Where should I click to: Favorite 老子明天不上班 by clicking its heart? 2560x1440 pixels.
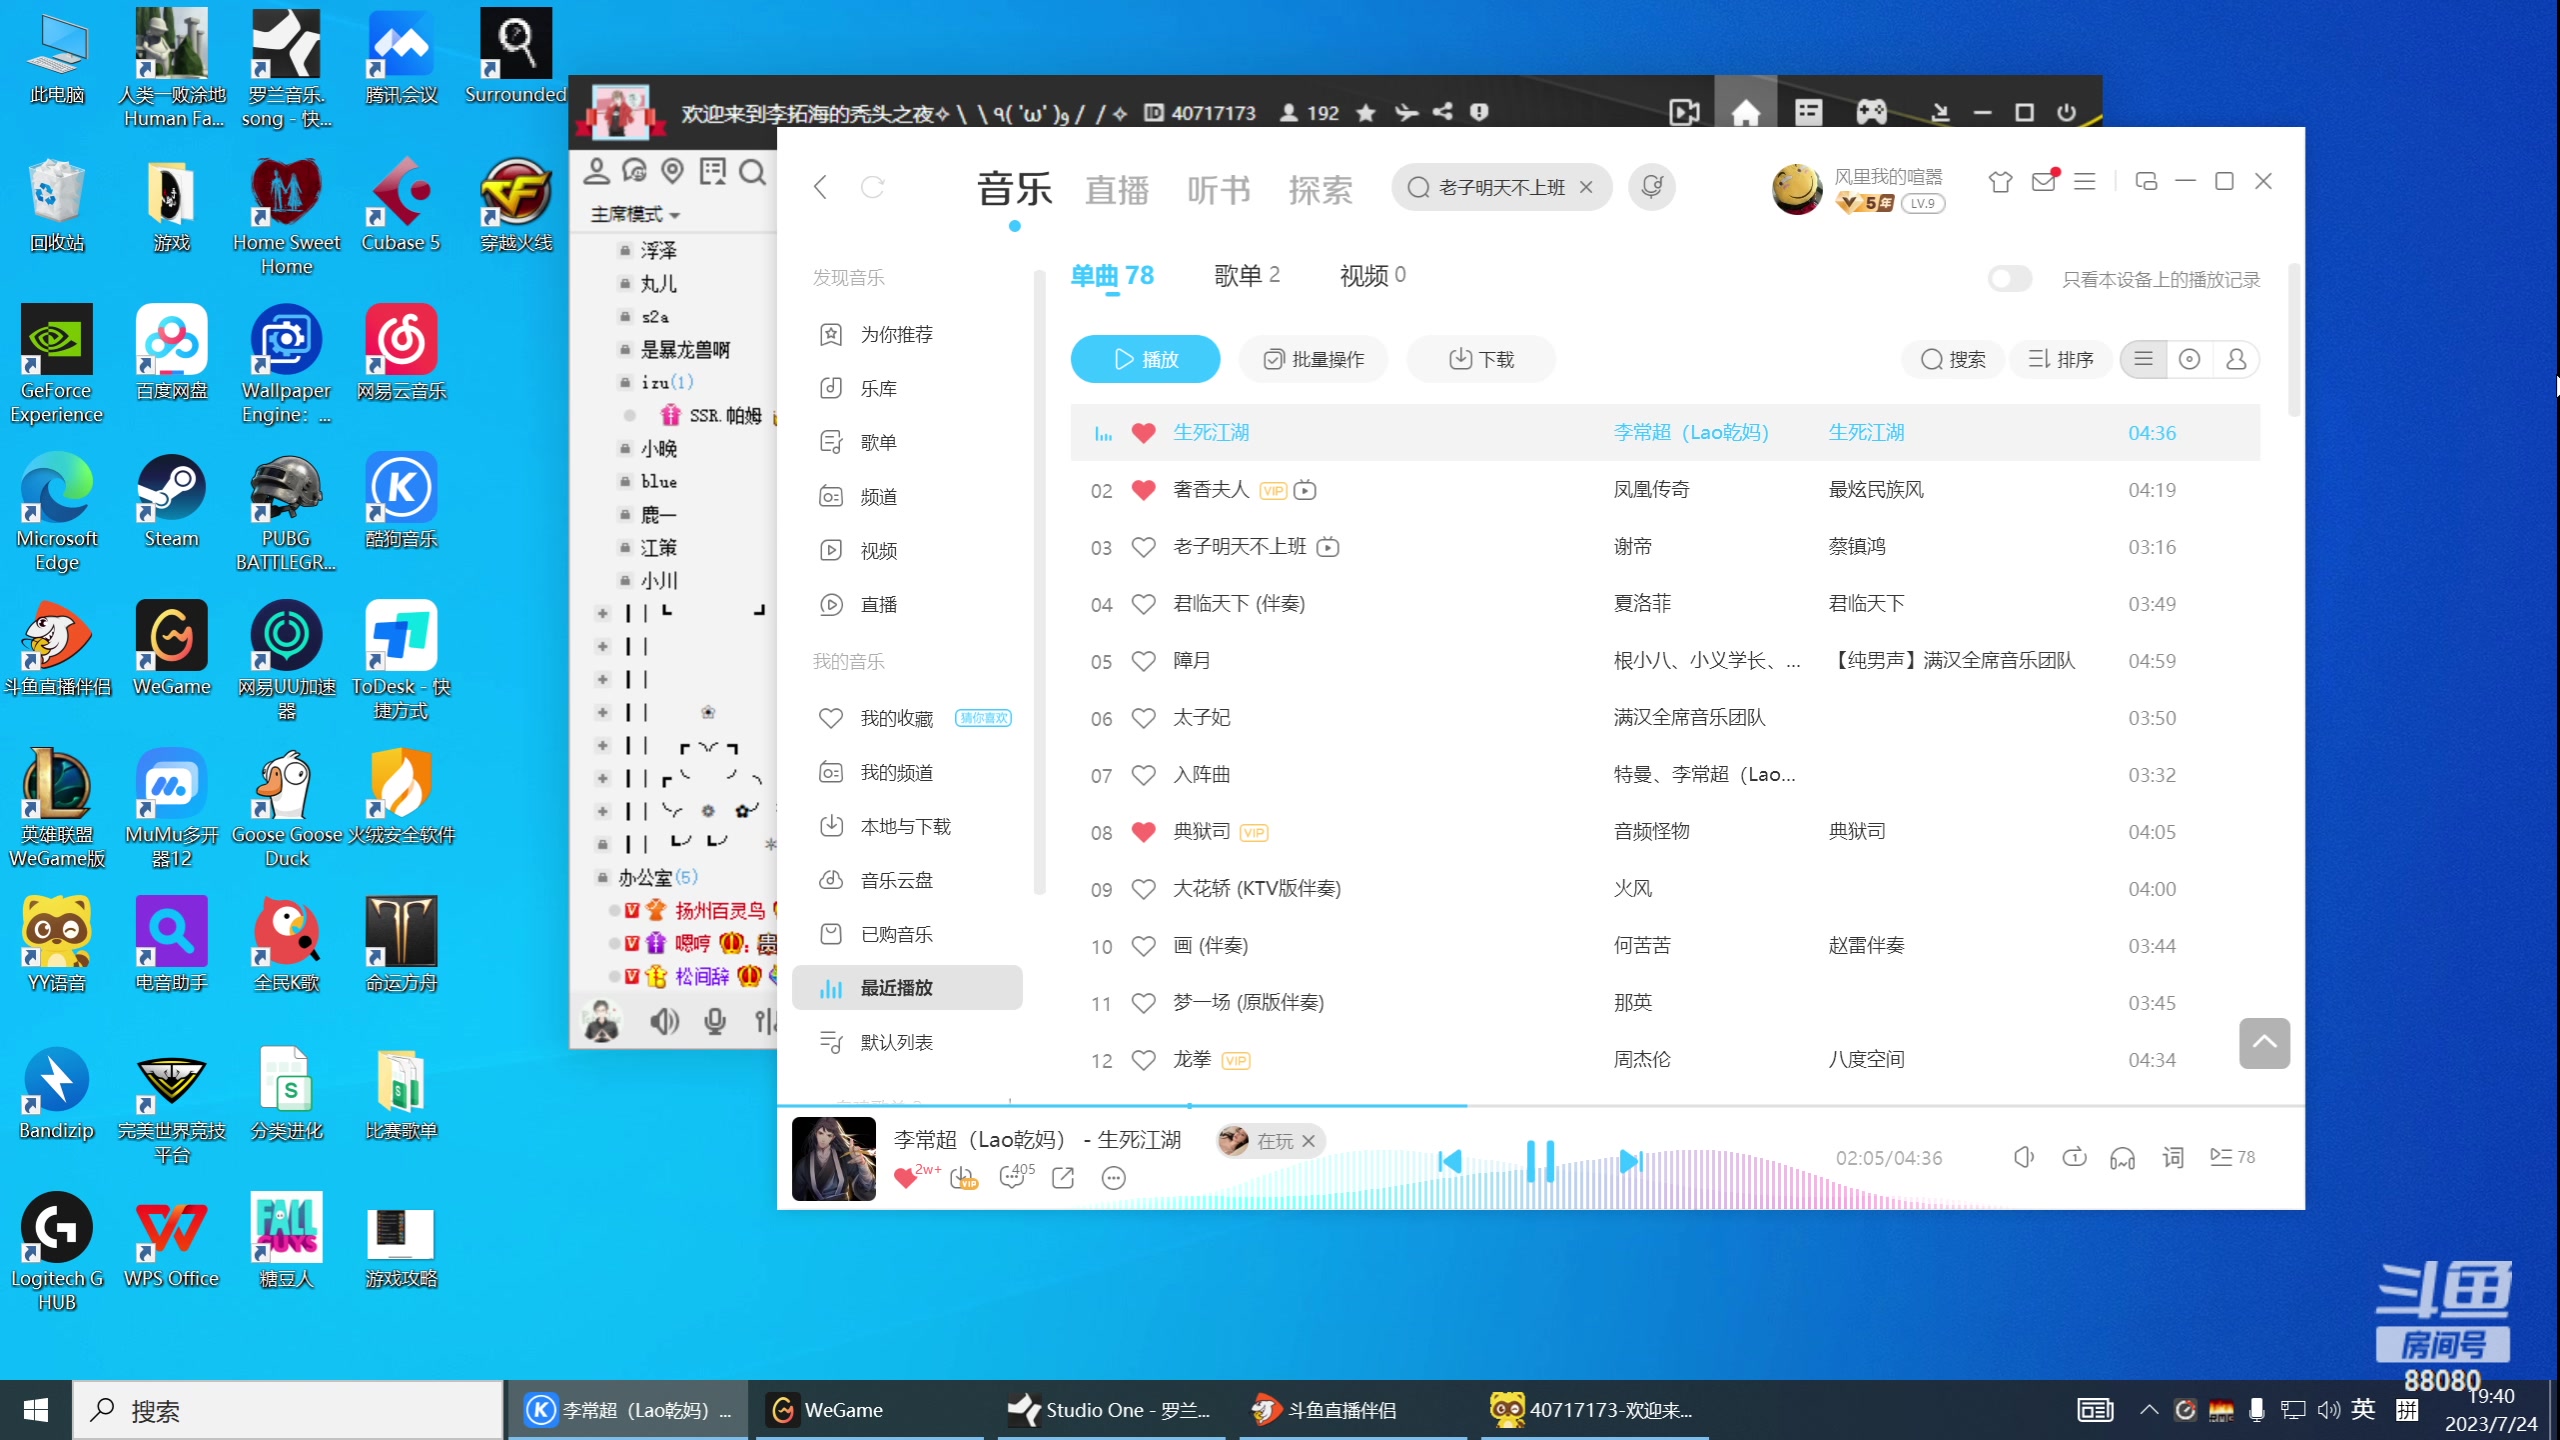(1144, 547)
